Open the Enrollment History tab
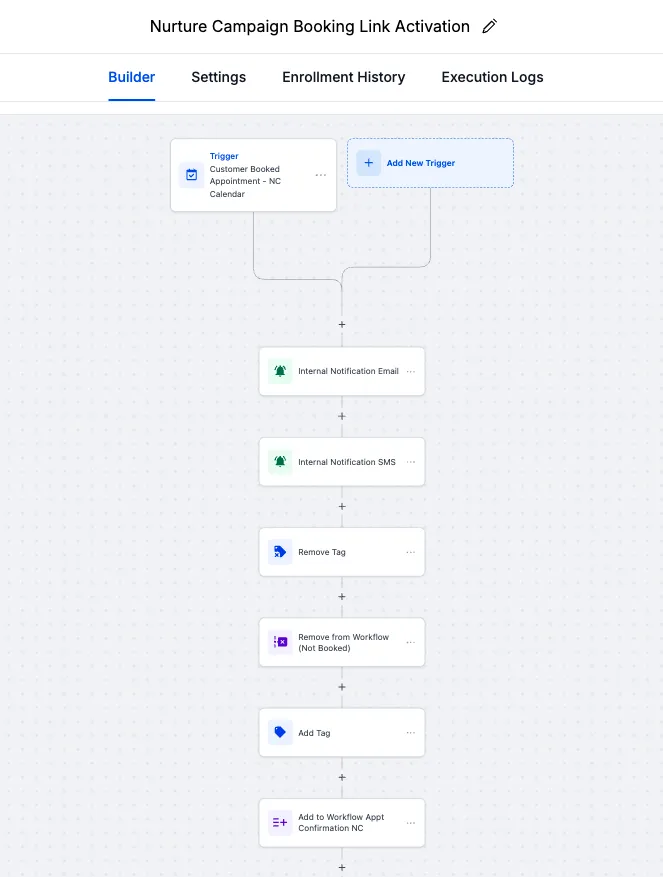Viewport: 663px width, 877px height. [x=343, y=77]
